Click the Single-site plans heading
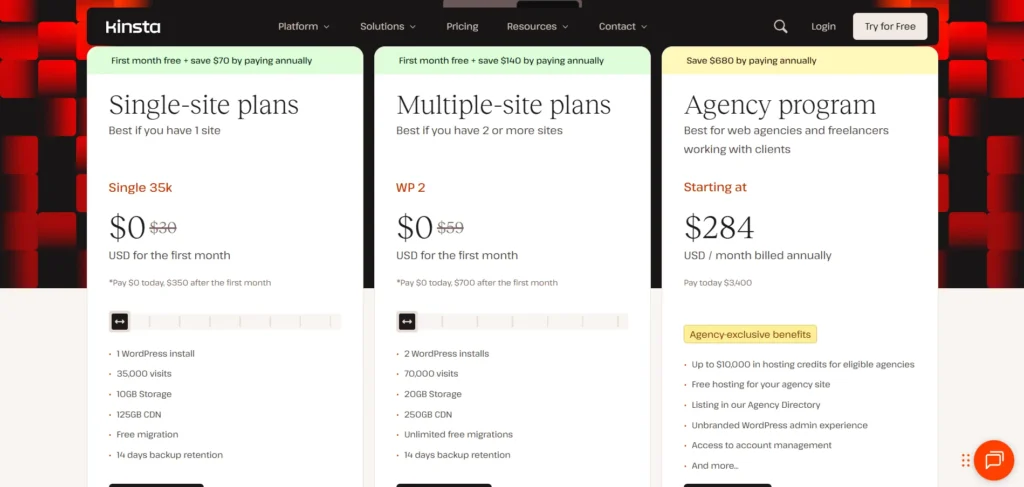Viewport: 1024px width, 487px height. tap(204, 105)
